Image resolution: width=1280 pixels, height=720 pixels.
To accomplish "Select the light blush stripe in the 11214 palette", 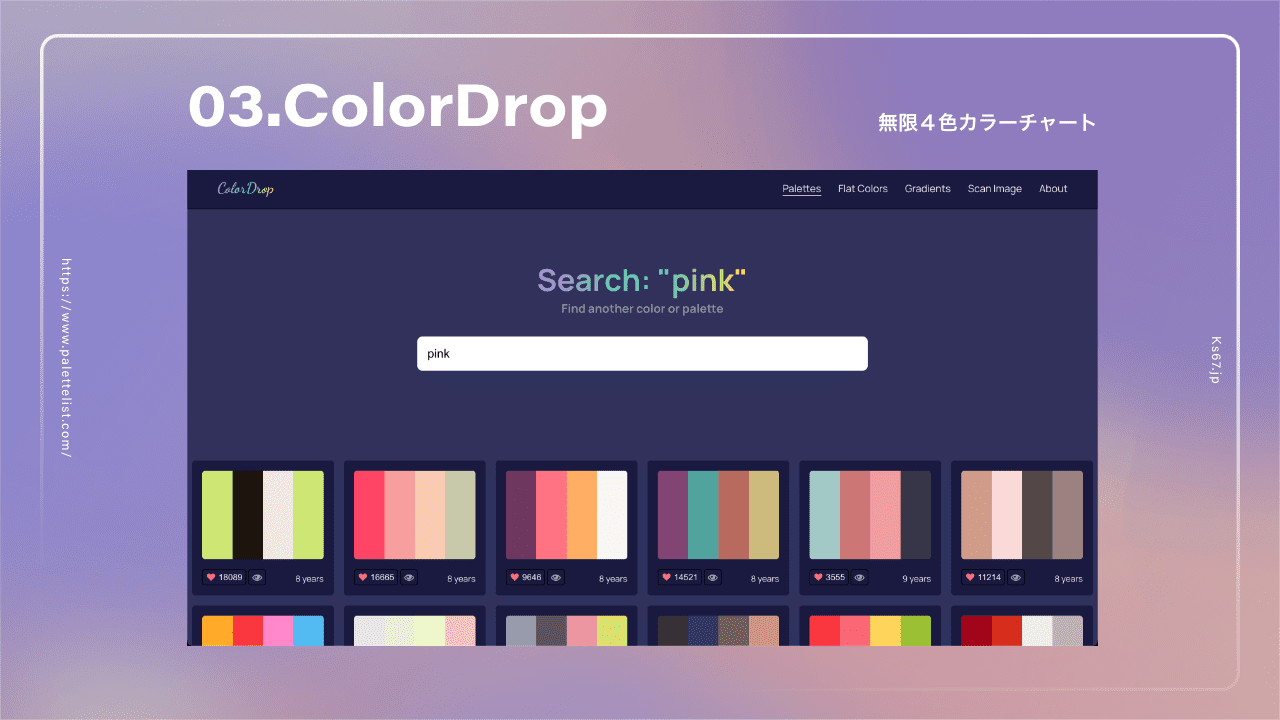I will click(x=1007, y=515).
